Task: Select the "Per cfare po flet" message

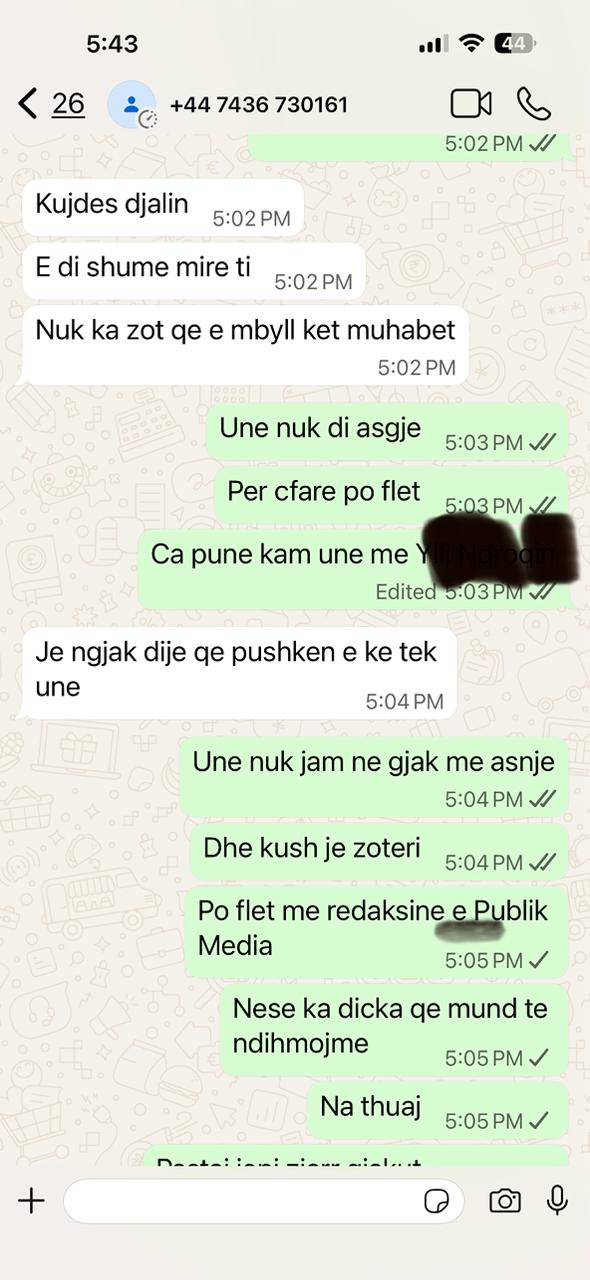Action: pyautogui.click(x=391, y=496)
